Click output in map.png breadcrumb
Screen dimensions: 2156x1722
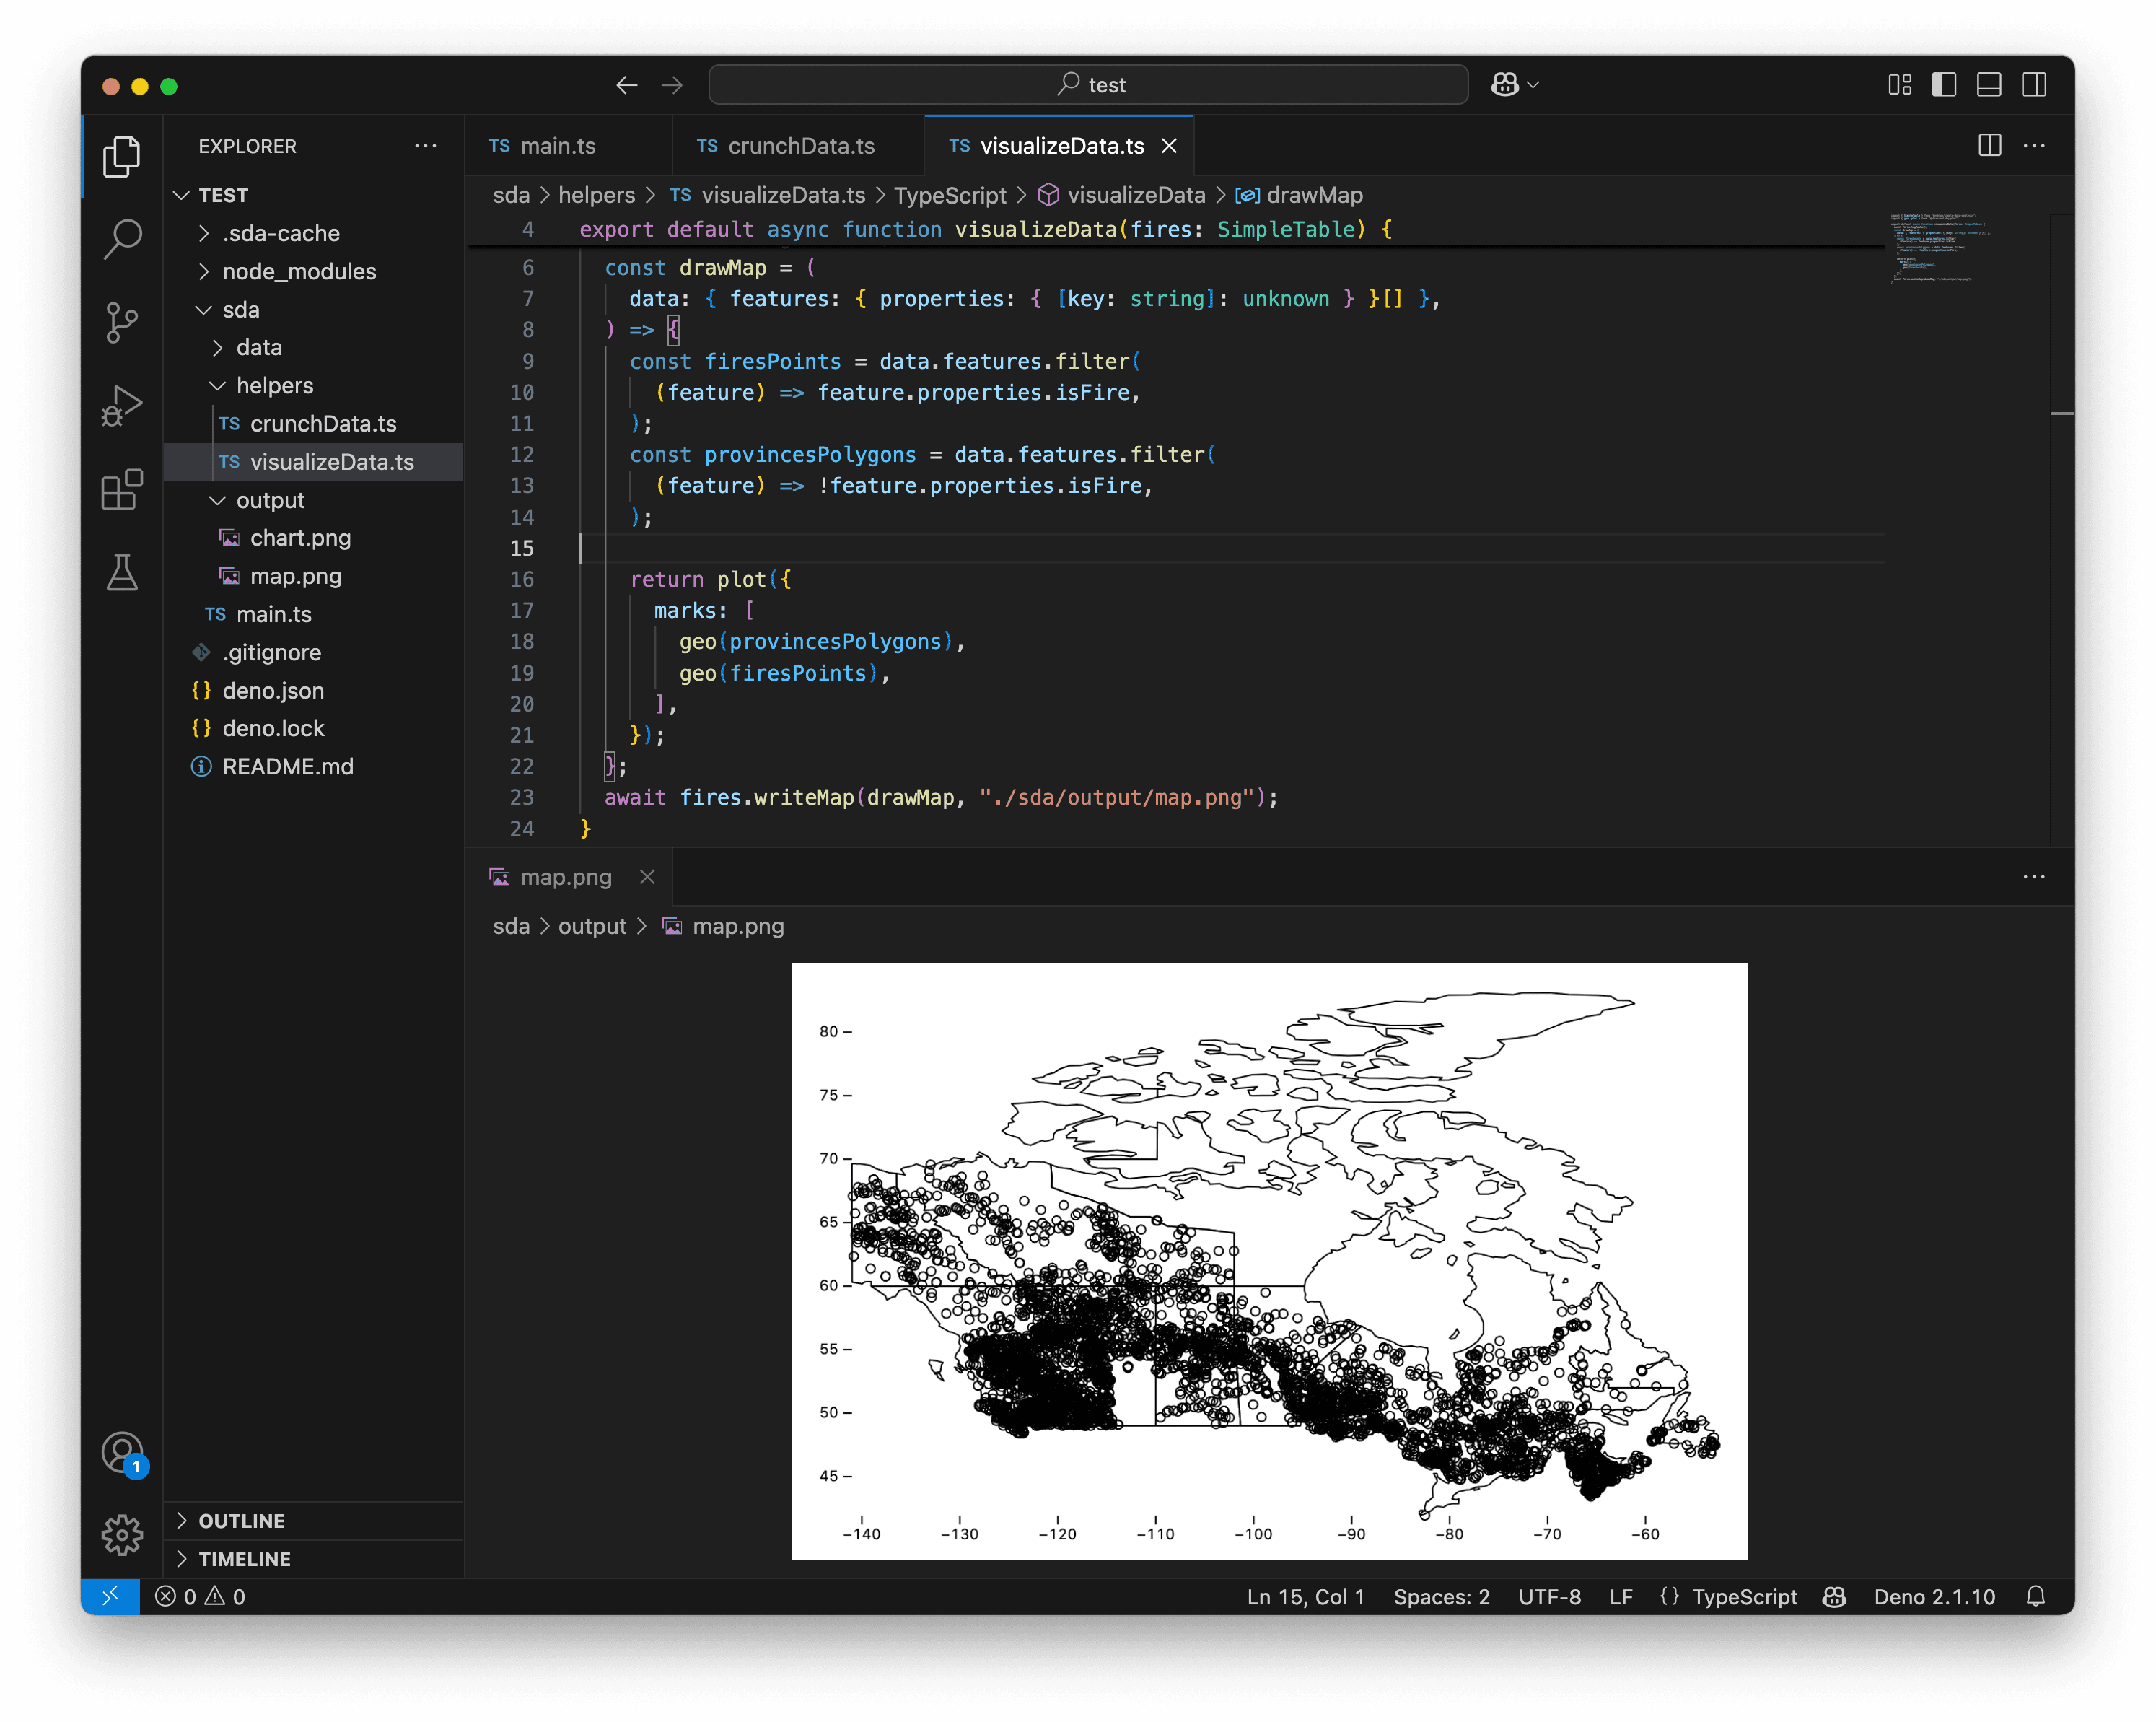[x=592, y=926]
